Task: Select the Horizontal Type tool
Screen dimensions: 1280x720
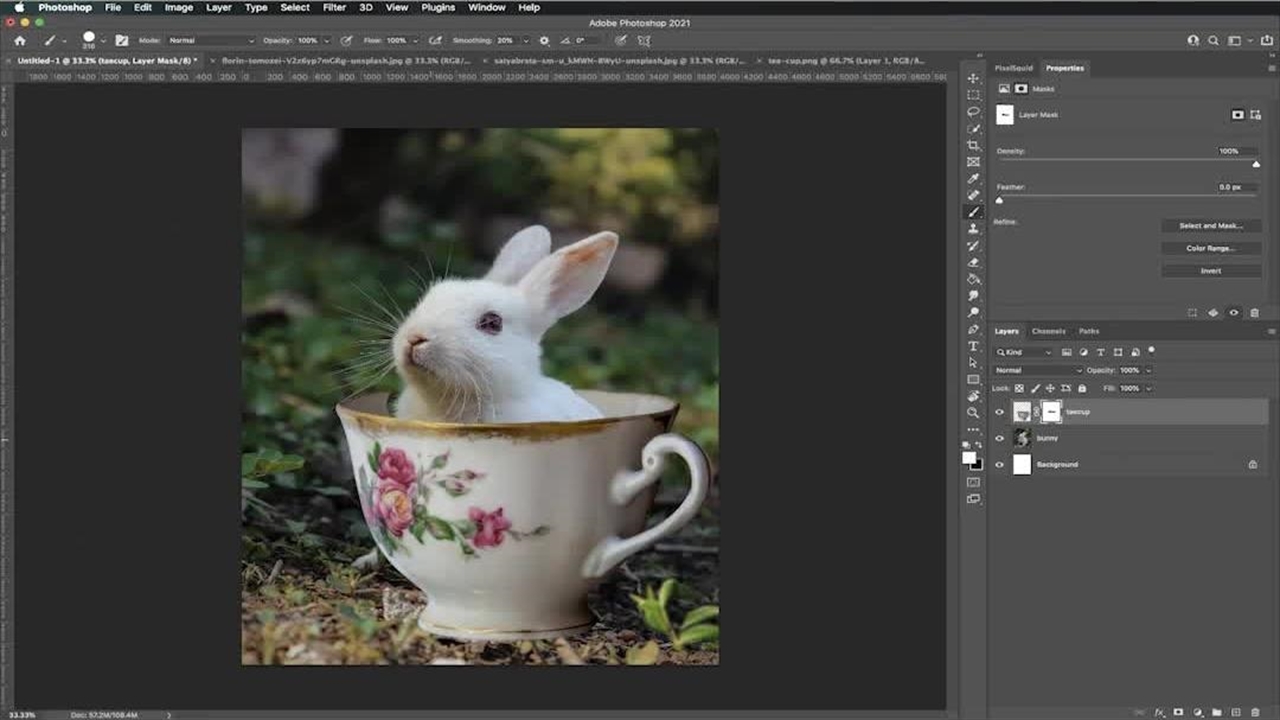Action: (973, 346)
